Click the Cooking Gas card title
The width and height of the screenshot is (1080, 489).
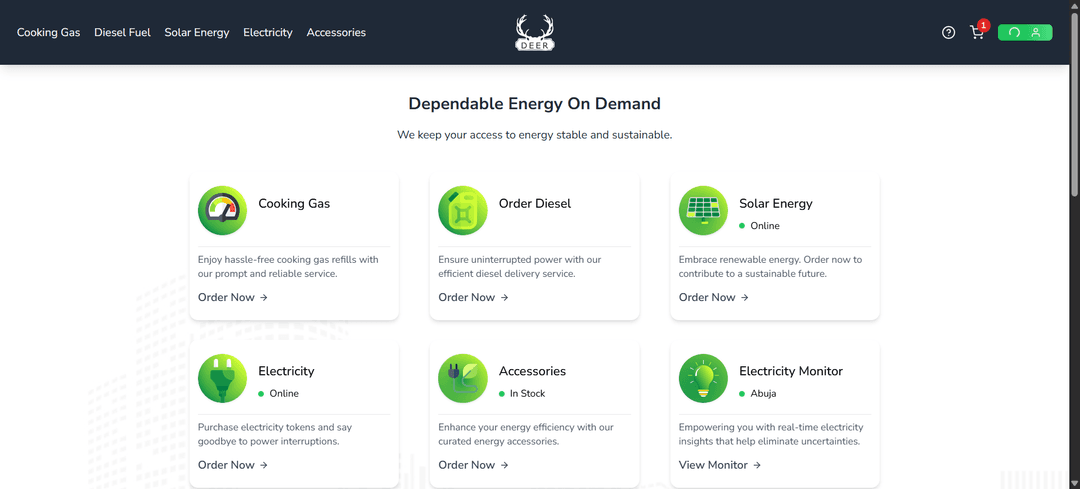294,204
